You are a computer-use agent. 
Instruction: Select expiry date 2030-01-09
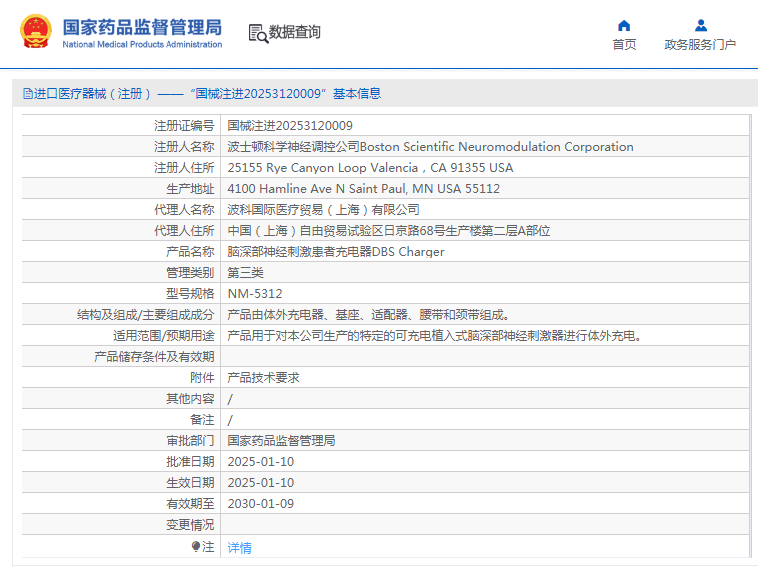click(x=261, y=504)
